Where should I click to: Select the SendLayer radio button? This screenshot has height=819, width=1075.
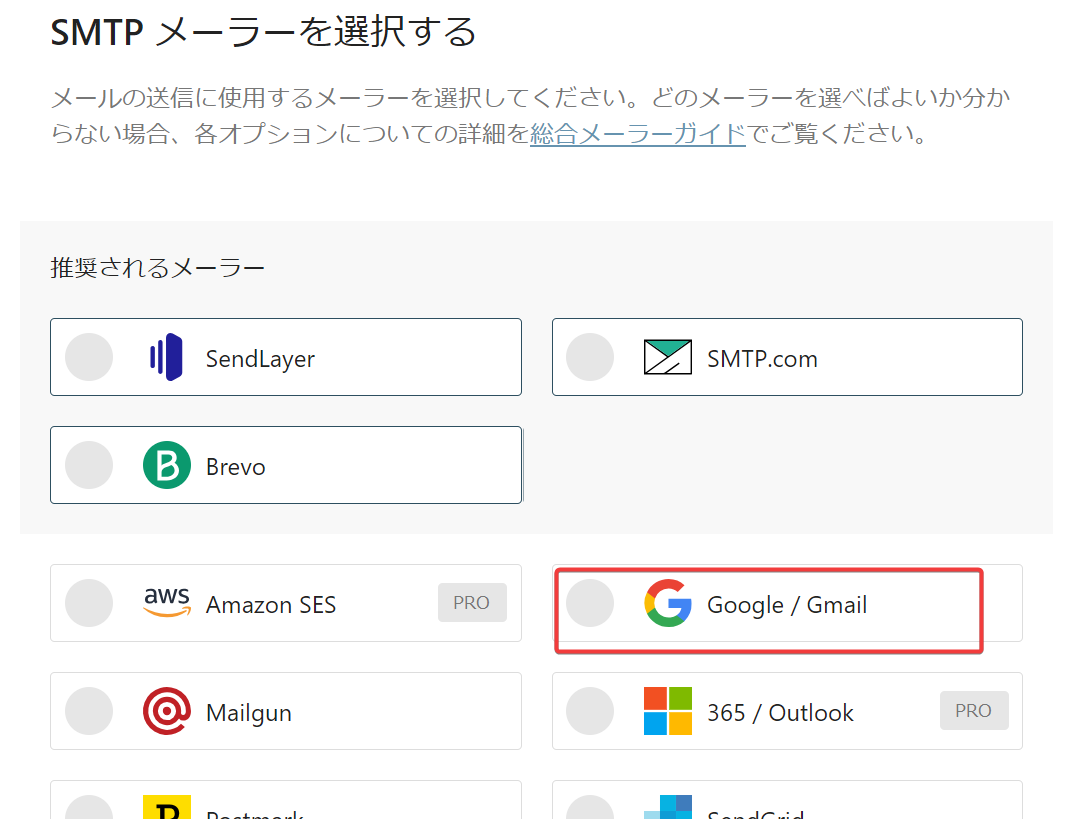tap(89, 357)
